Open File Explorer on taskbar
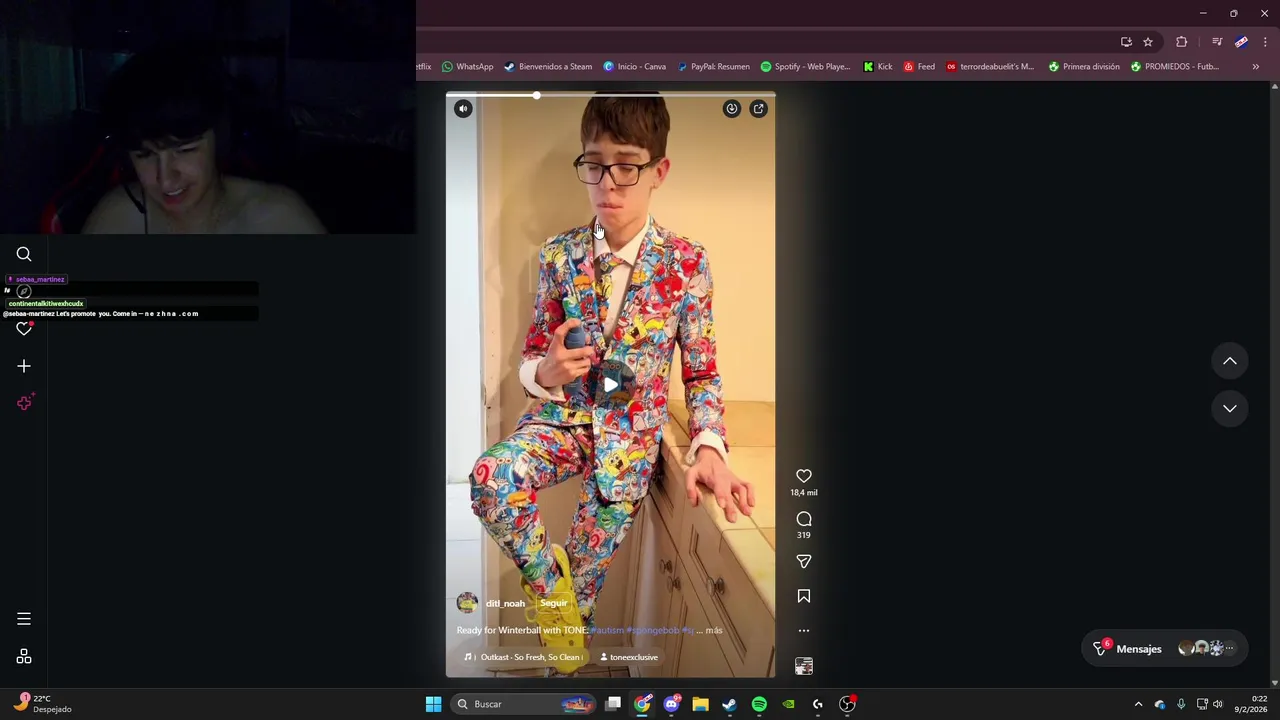1280x720 pixels. click(700, 704)
